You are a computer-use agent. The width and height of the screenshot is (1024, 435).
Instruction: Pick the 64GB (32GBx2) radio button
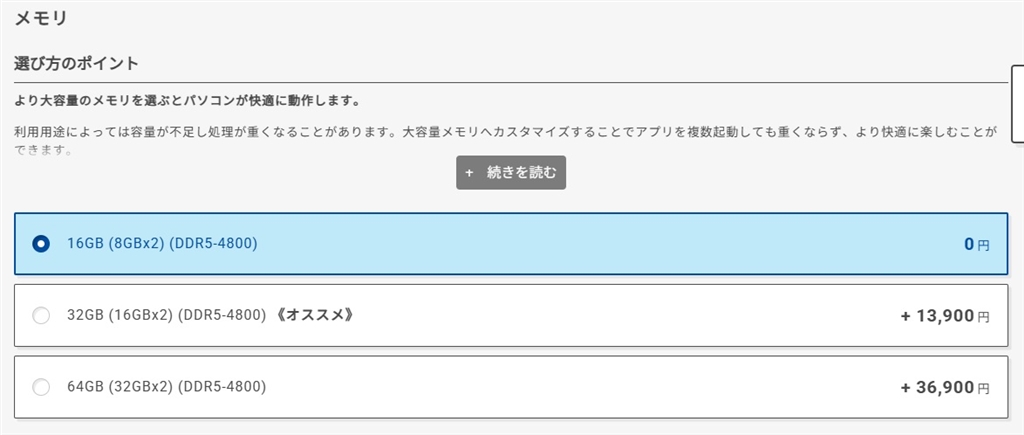click(x=41, y=387)
